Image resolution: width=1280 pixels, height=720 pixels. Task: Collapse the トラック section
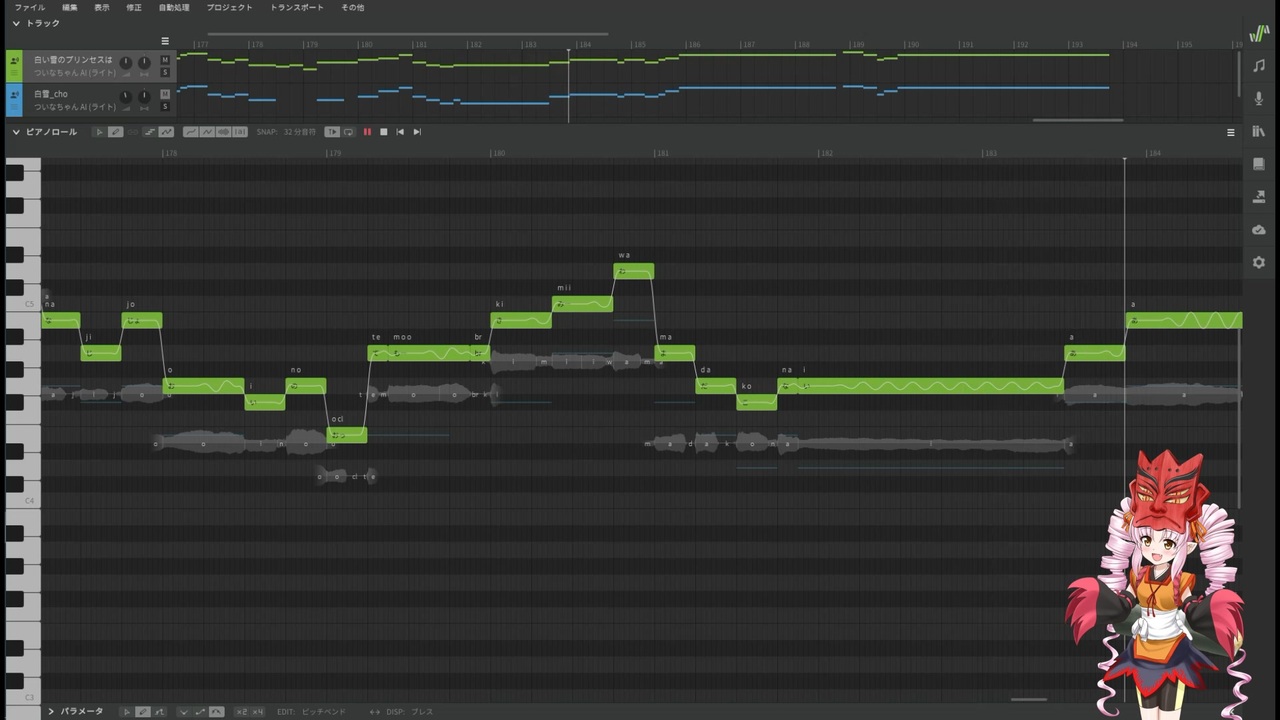(16, 23)
